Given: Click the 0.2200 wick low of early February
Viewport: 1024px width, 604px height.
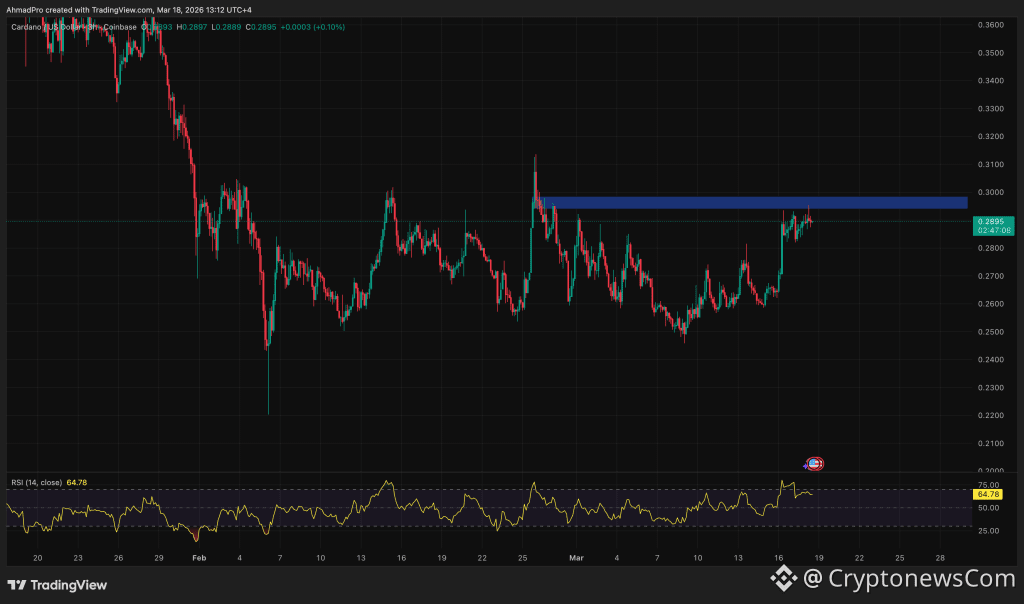Looking at the screenshot, I should (x=268, y=410).
